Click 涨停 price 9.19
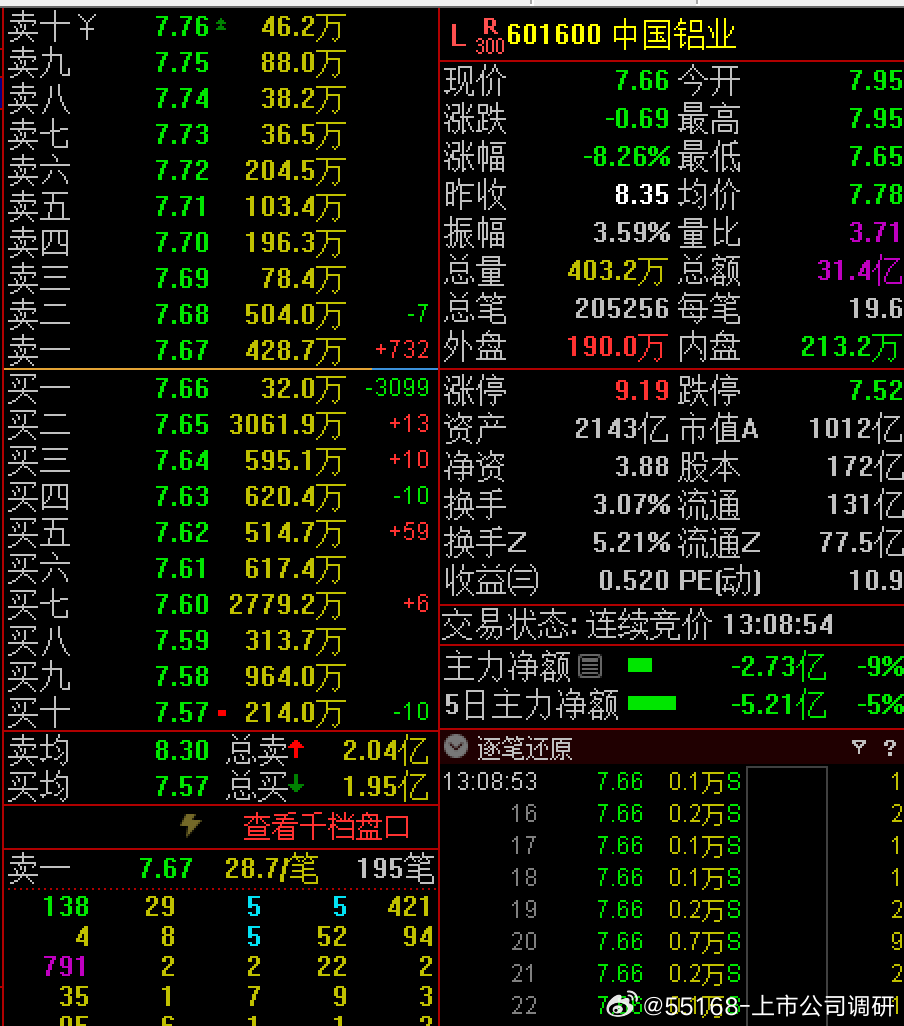Screen dimensions: 904x1026 coord(642,391)
